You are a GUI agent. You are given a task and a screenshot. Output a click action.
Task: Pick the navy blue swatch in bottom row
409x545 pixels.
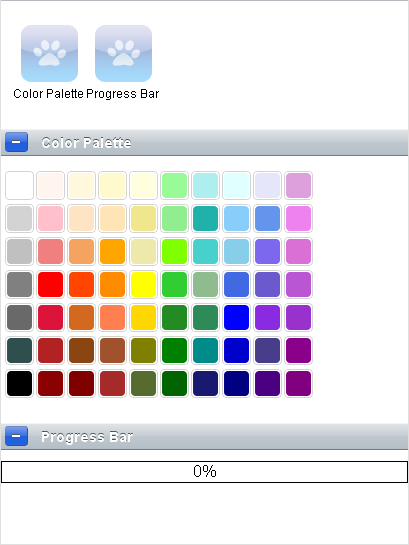pyautogui.click(x=236, y=383)
